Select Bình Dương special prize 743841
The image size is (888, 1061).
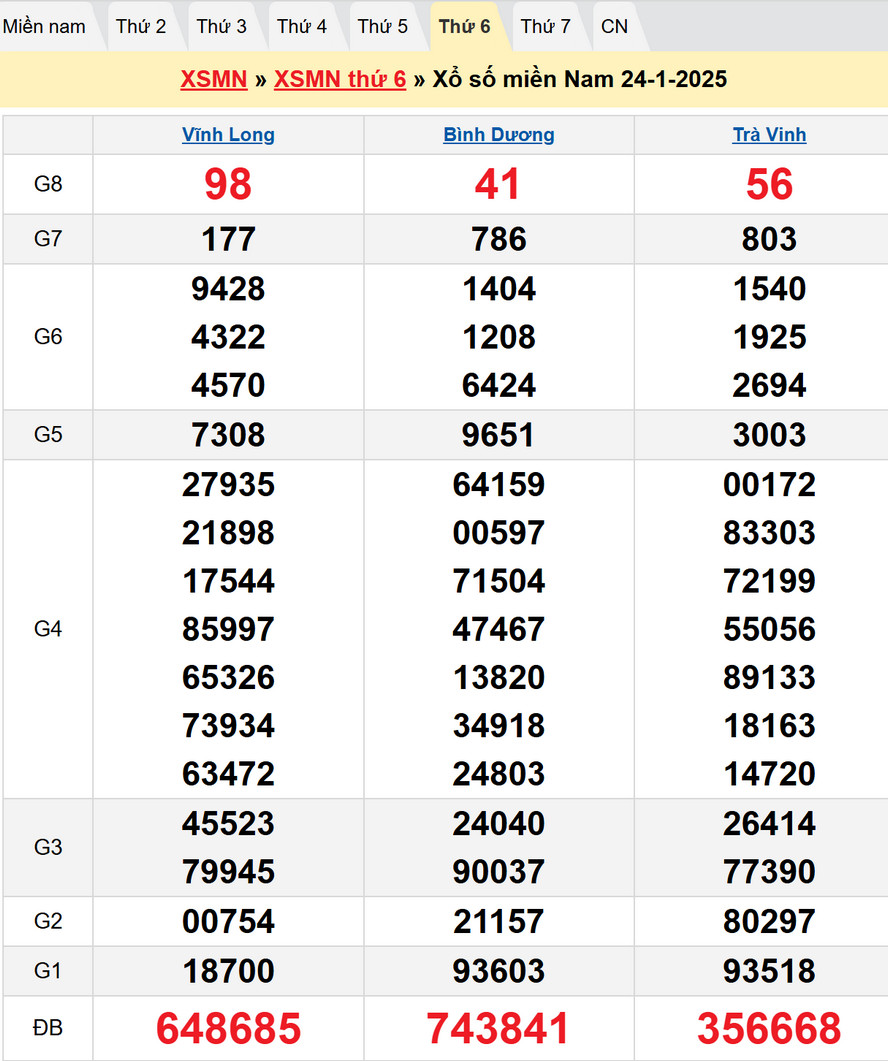pyautogui.click(x=499, y=1028)
